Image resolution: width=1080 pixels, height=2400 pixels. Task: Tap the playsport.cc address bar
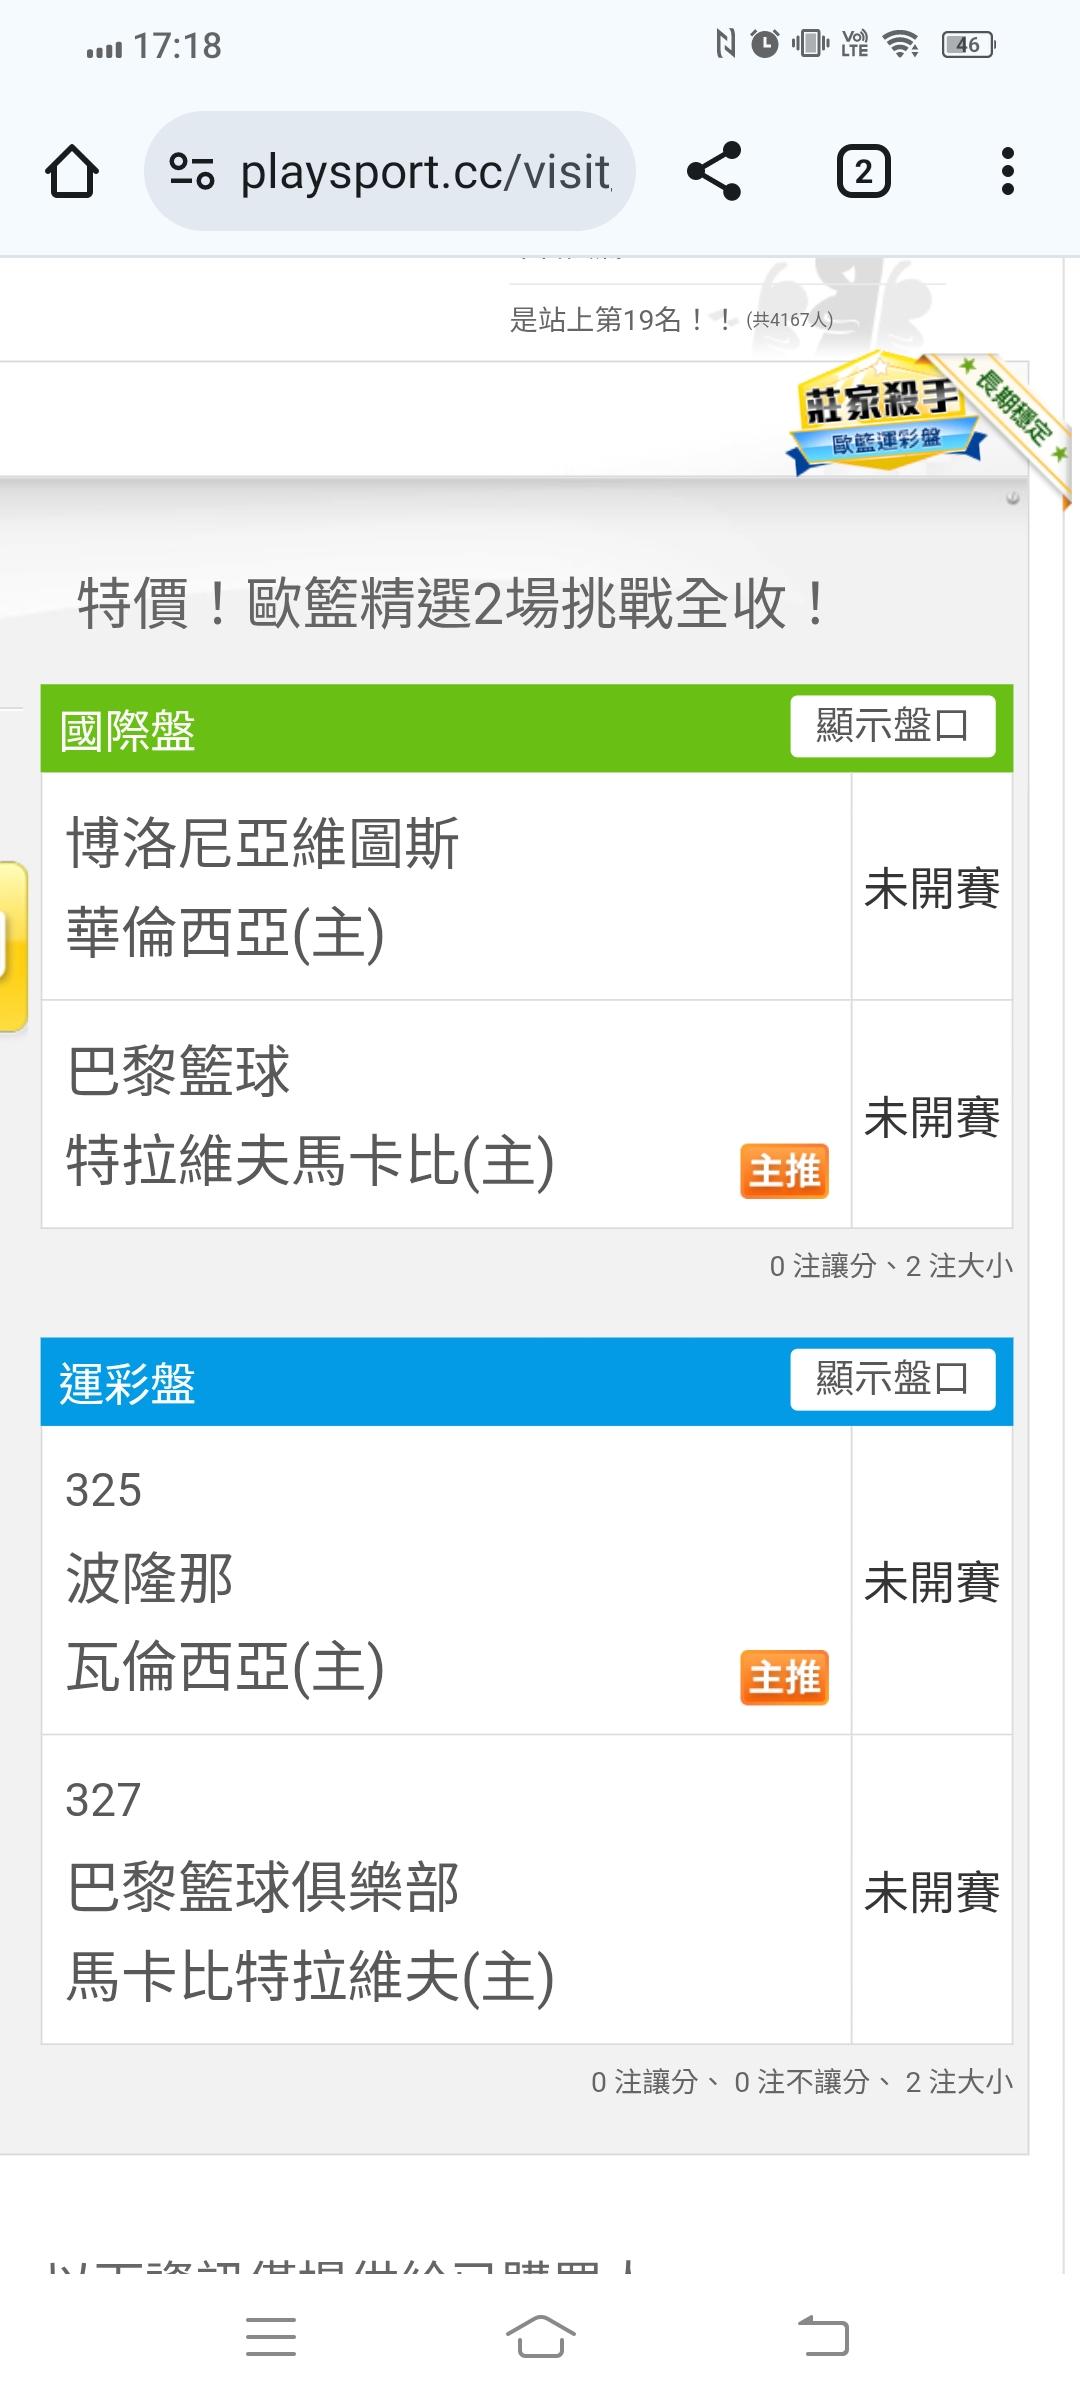(425, 172)
